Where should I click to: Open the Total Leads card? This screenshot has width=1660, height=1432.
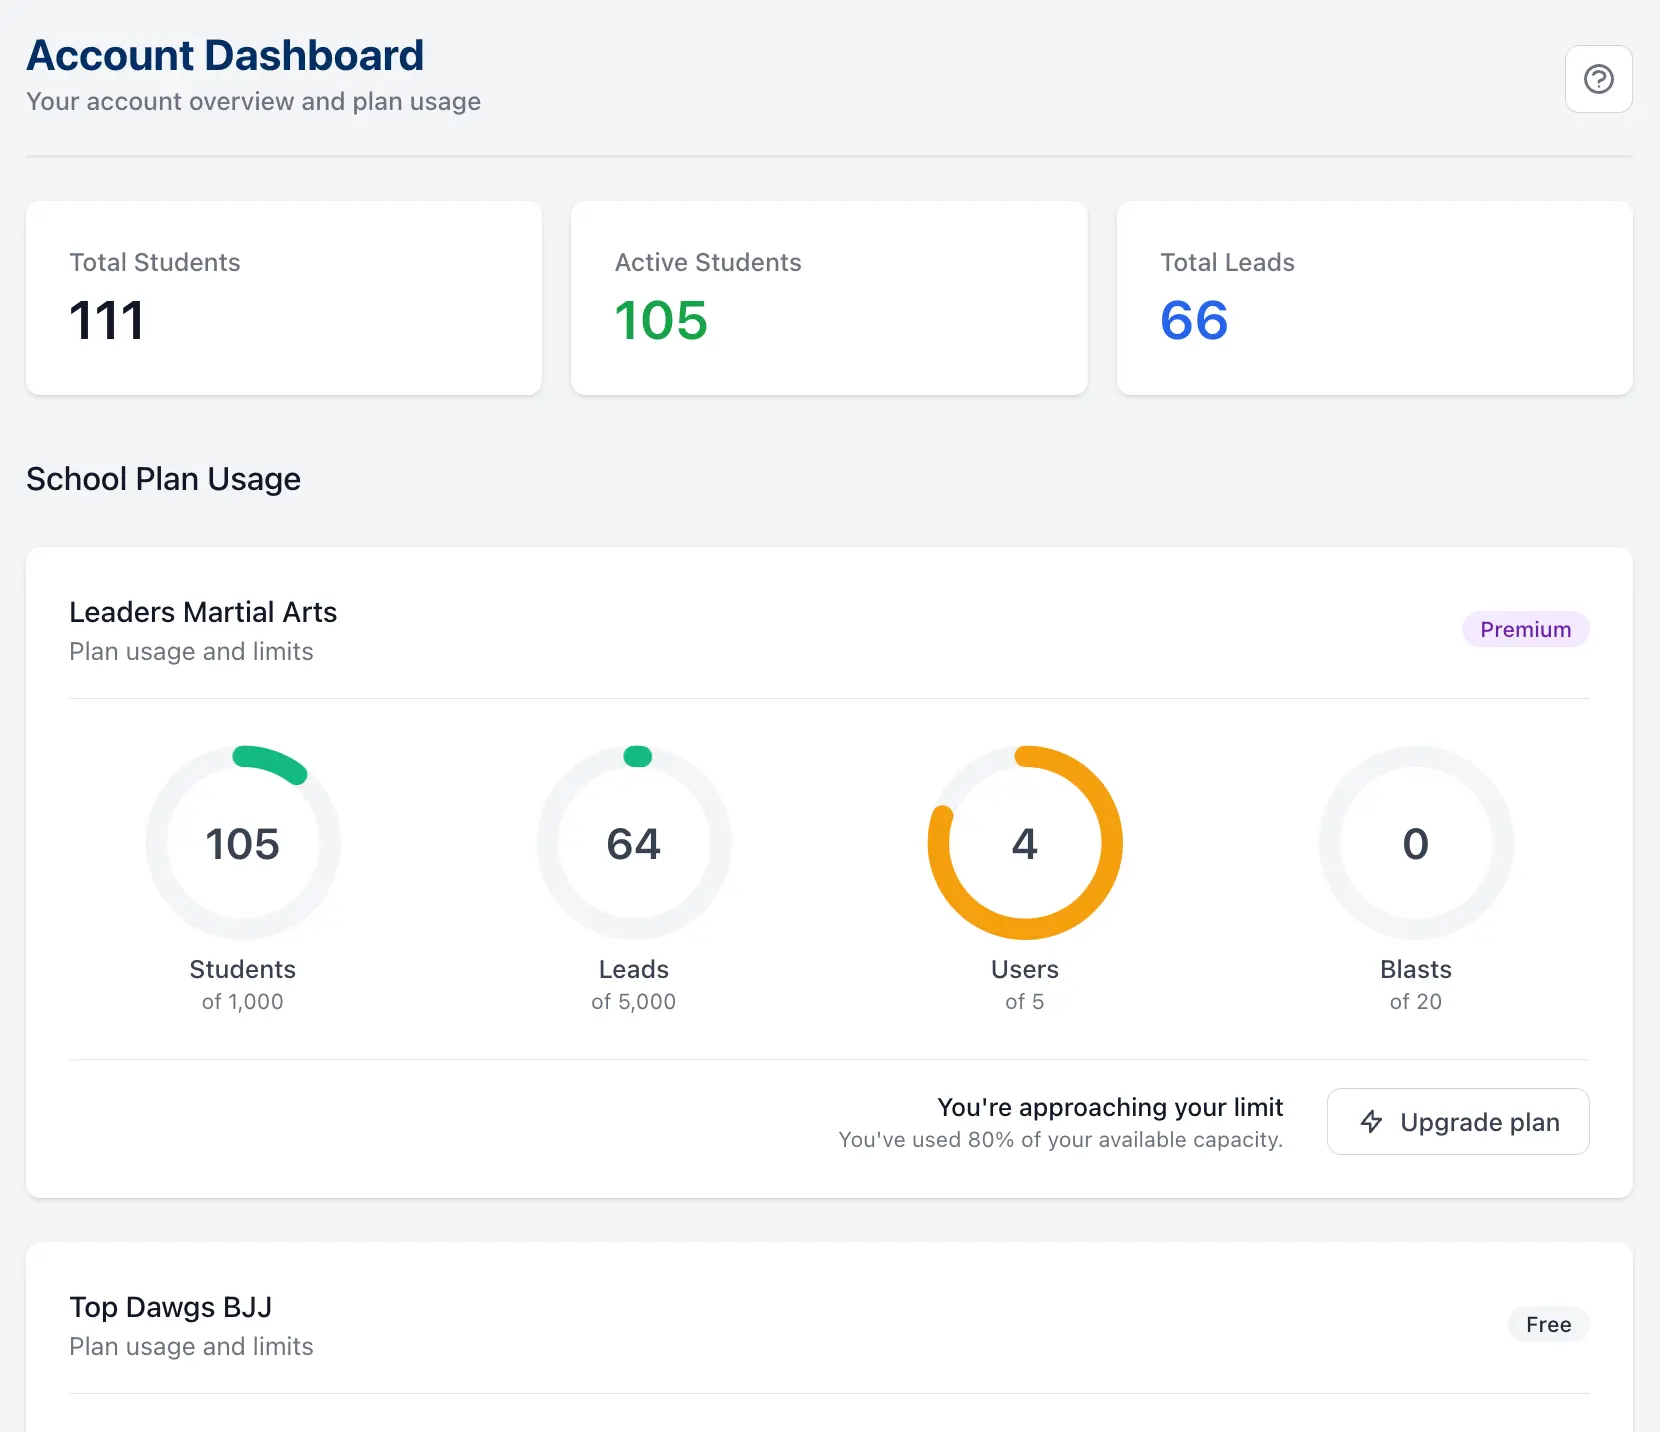1374,298
